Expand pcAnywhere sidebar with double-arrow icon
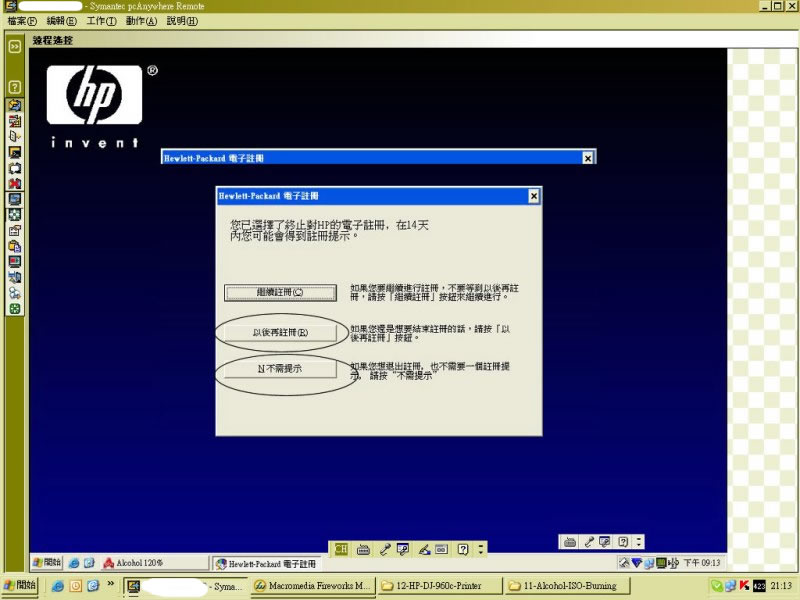The image size is (800, 600). coord(15,46)
